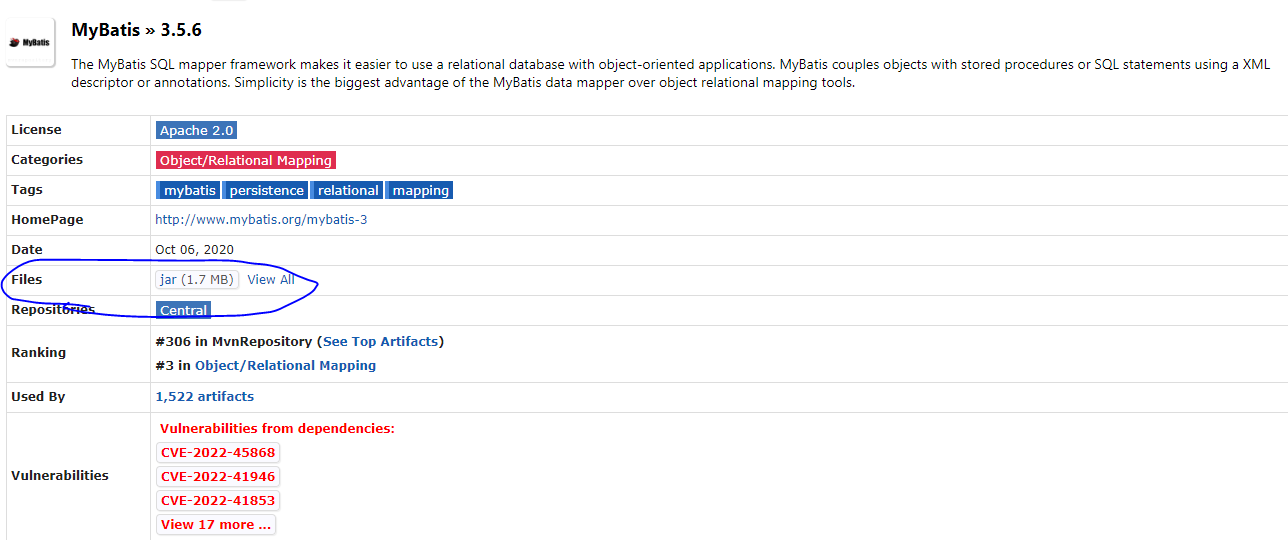Viewport: 1288px width, 540px height.
Task: Select the persistence tag
Action: click(265, 190)
